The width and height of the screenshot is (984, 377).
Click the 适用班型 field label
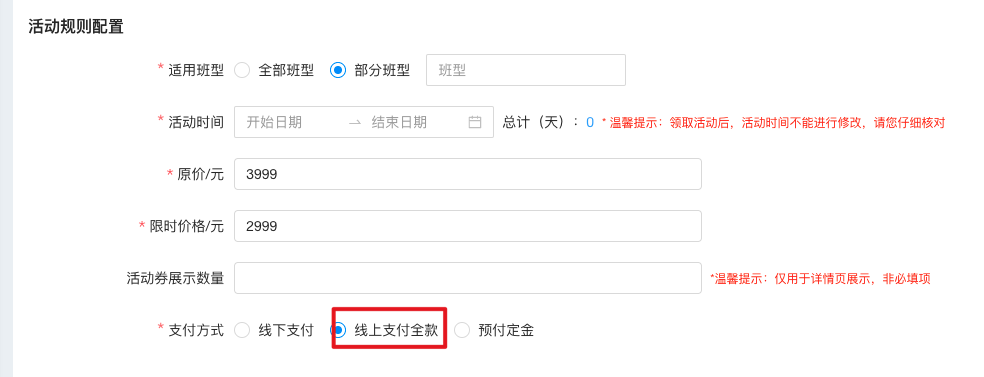[196, 70]
